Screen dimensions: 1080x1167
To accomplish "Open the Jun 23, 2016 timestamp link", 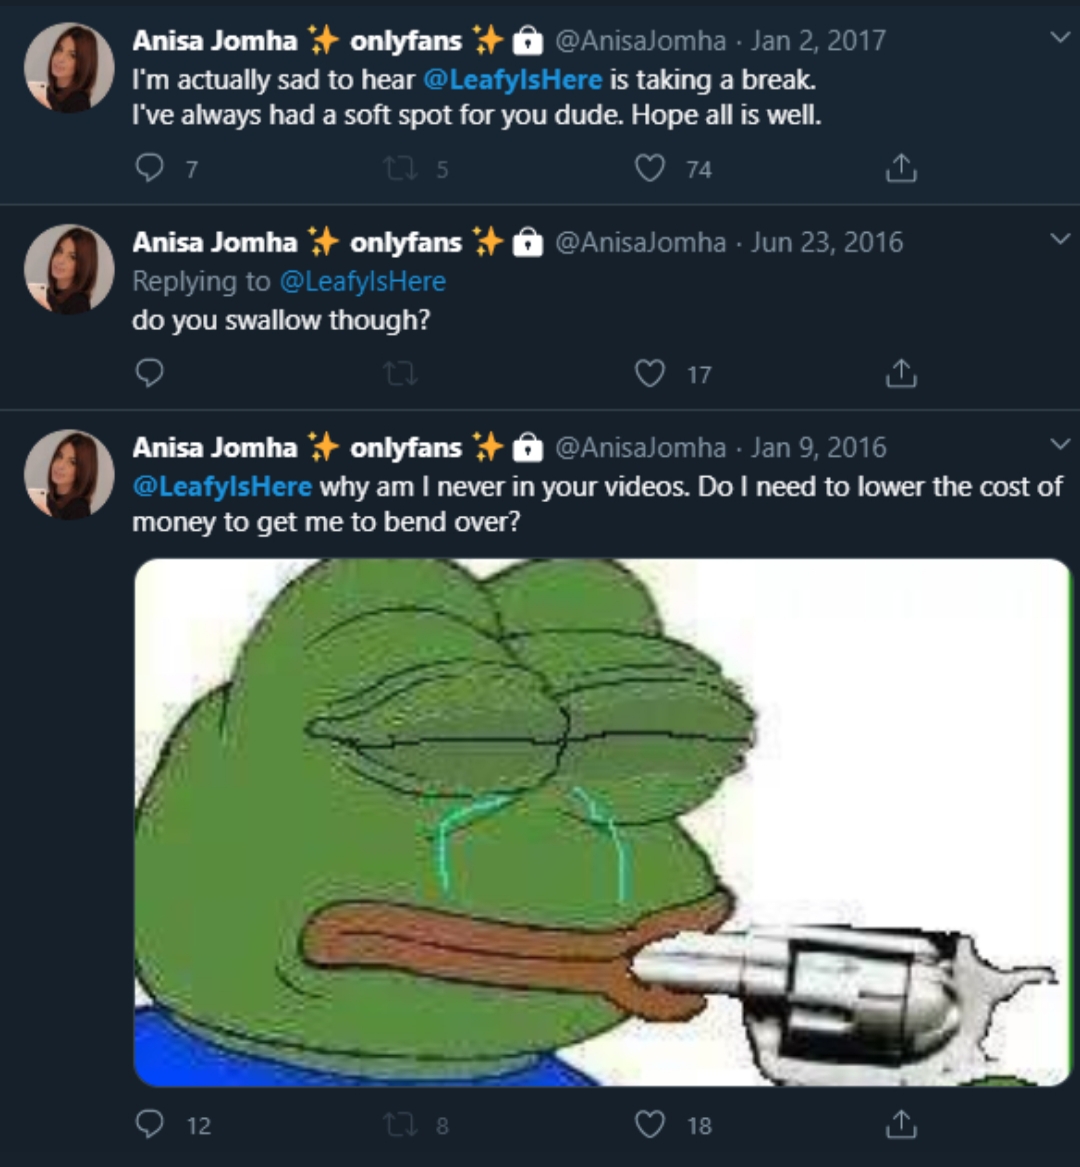I will click(x=826, y=242).
